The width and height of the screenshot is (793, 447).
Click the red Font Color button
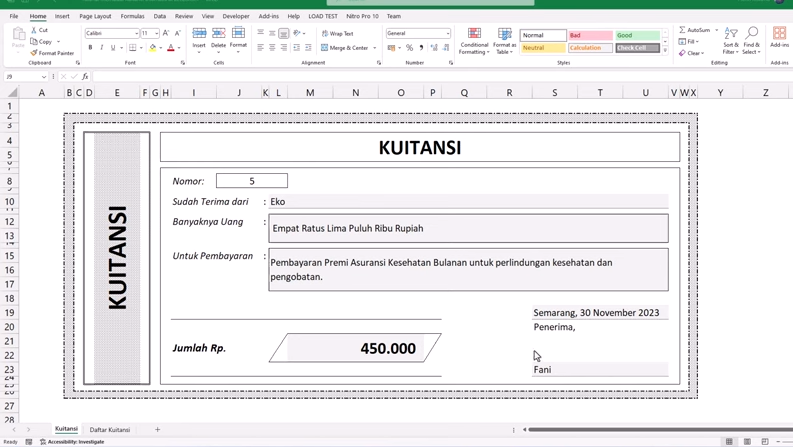(x=171, y=48)
